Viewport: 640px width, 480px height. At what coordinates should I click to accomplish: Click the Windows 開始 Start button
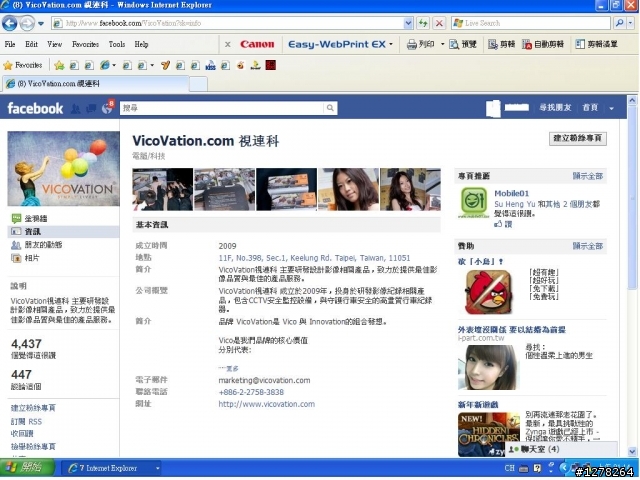(x=27, y=467)
